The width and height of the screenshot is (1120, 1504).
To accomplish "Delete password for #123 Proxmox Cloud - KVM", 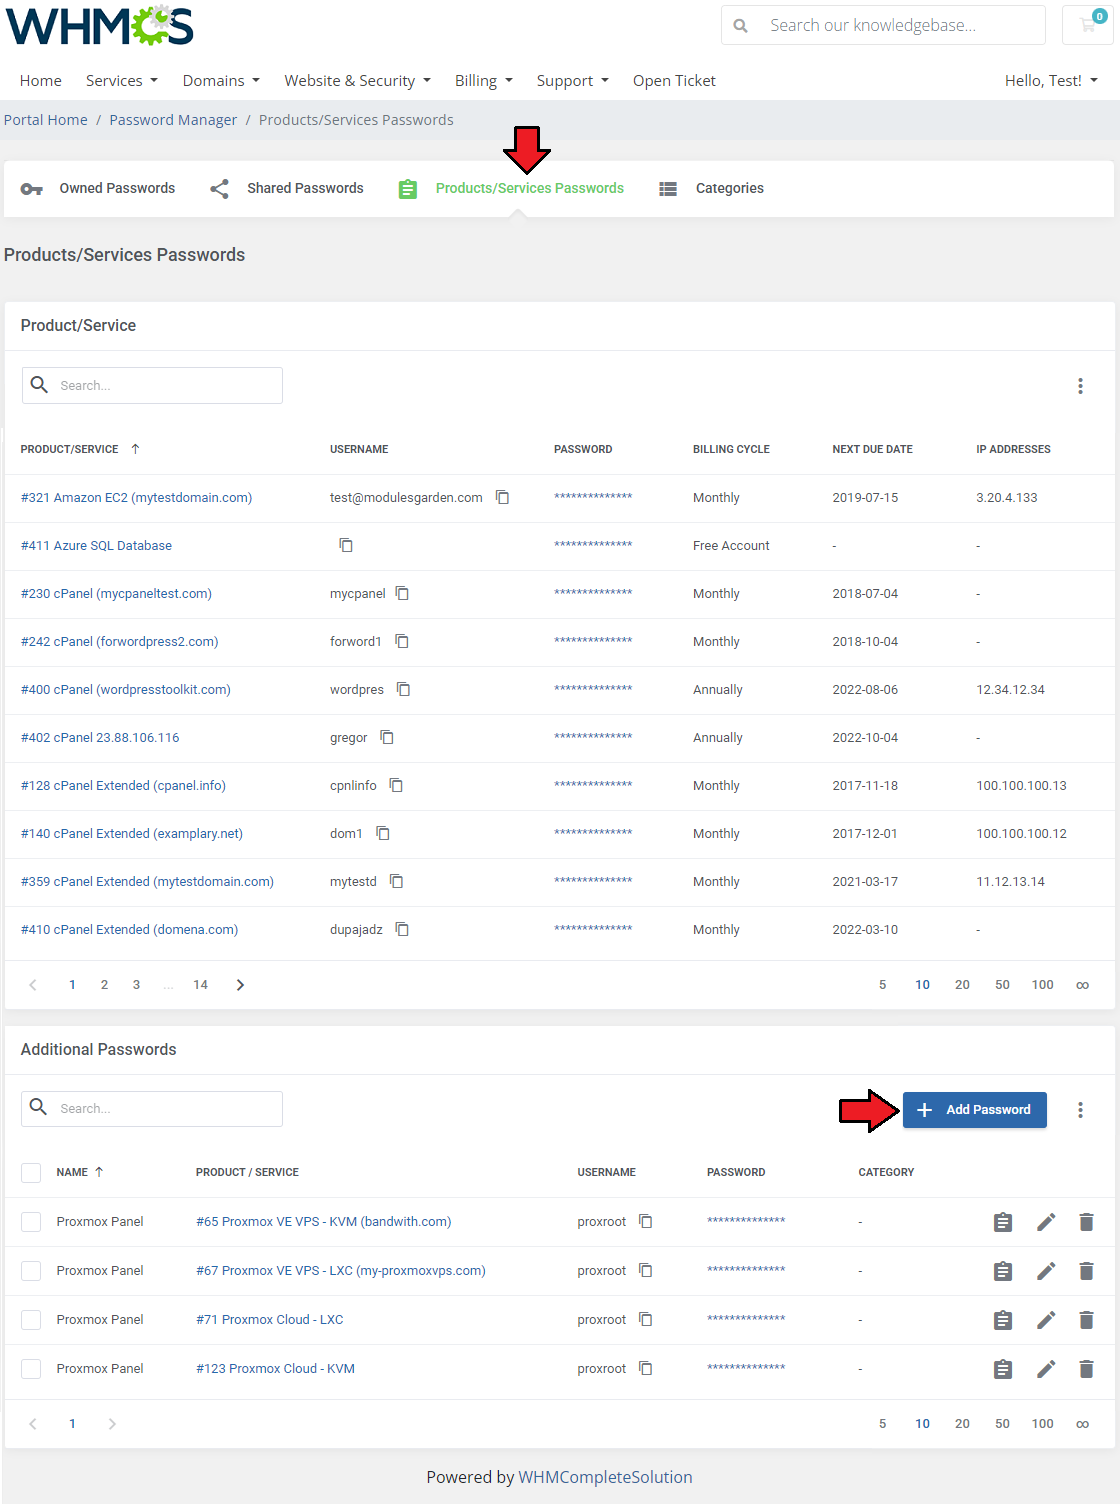I will [x=1087, y=1369].
